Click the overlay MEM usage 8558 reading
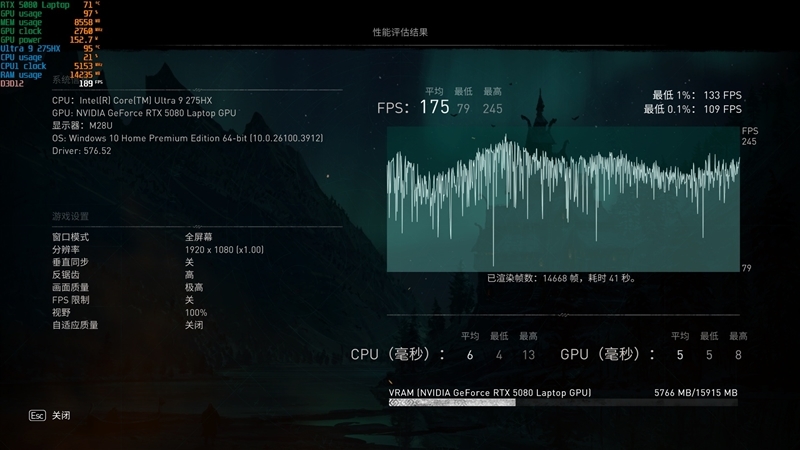Viewport: 800px width, 450px height. (x=51, y=22)
